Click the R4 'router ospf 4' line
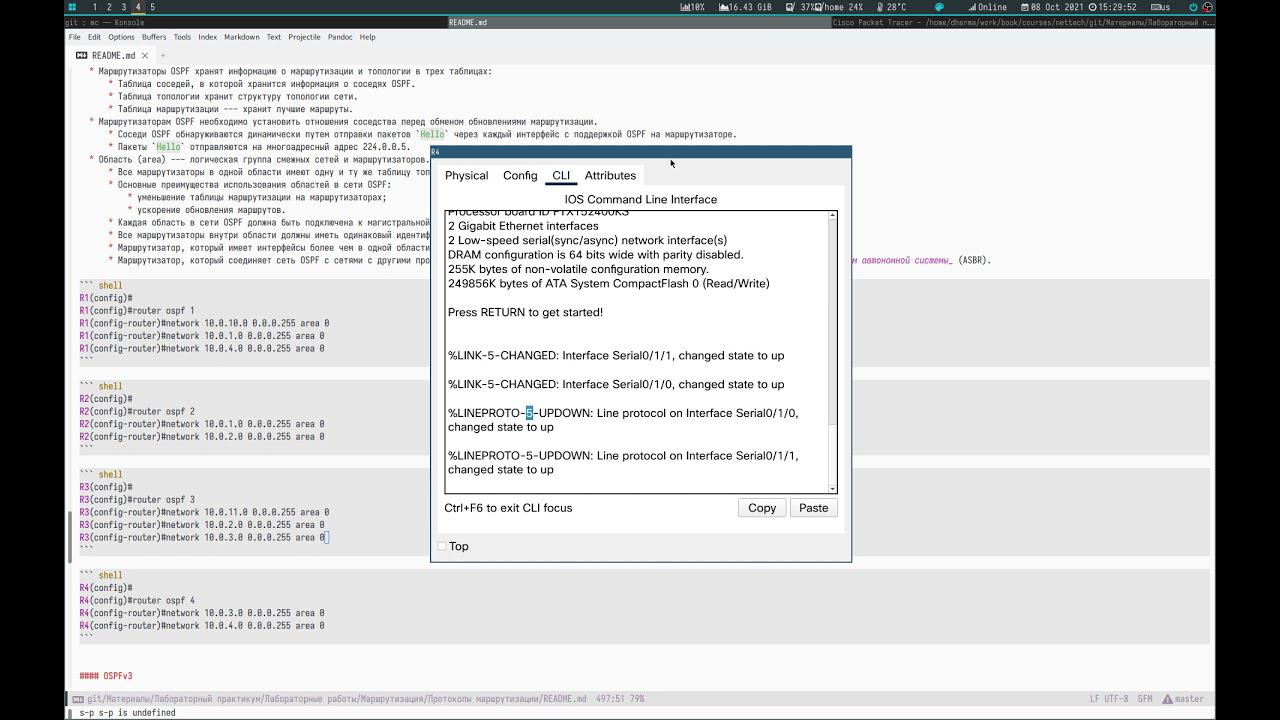Screen dimensions: 1280x720 pyautogui.click(x=137, y=601)
